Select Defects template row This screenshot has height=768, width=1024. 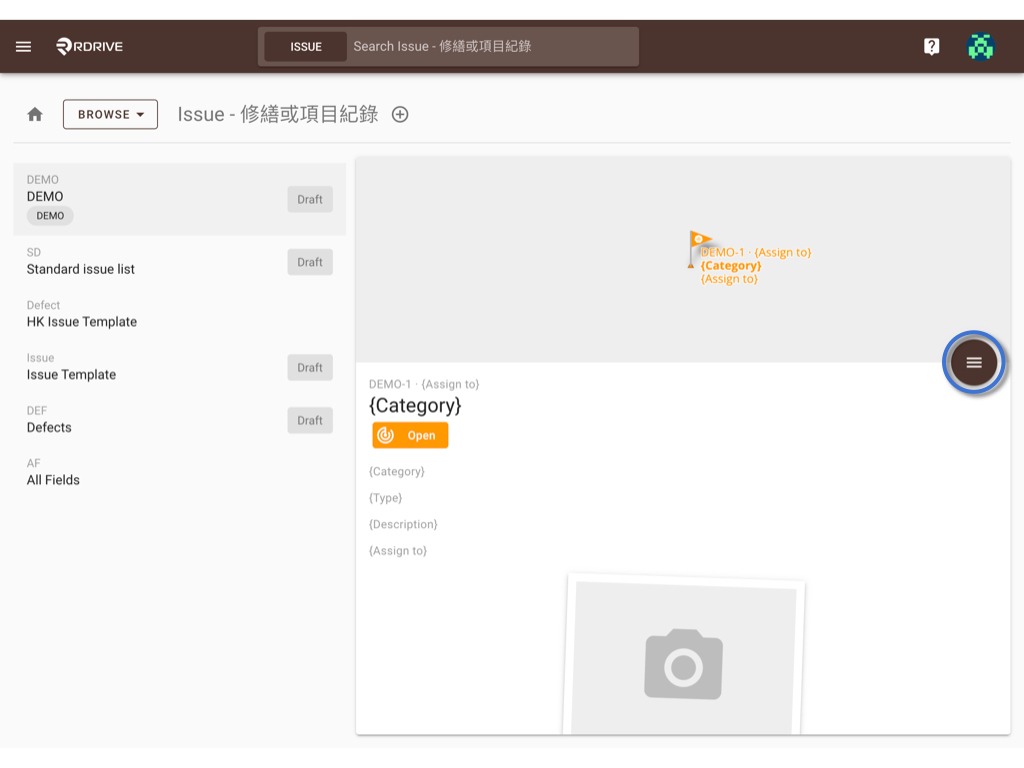pyautogui.click(x=180, y=420)
